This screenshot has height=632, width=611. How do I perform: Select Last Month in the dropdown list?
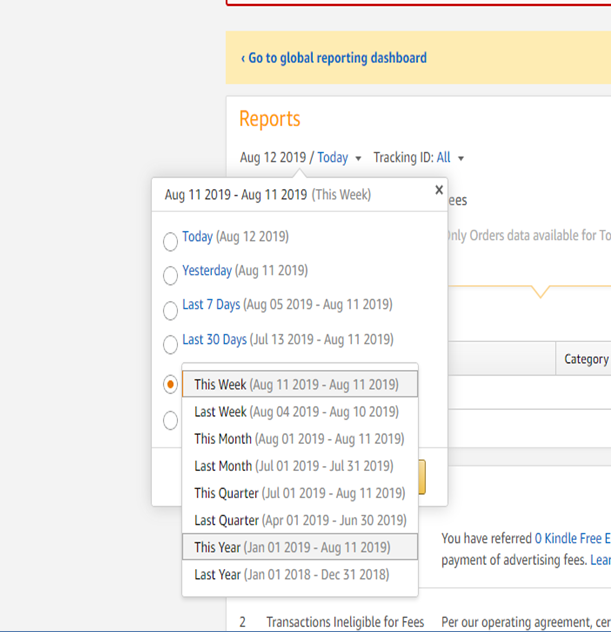(293, 466)
